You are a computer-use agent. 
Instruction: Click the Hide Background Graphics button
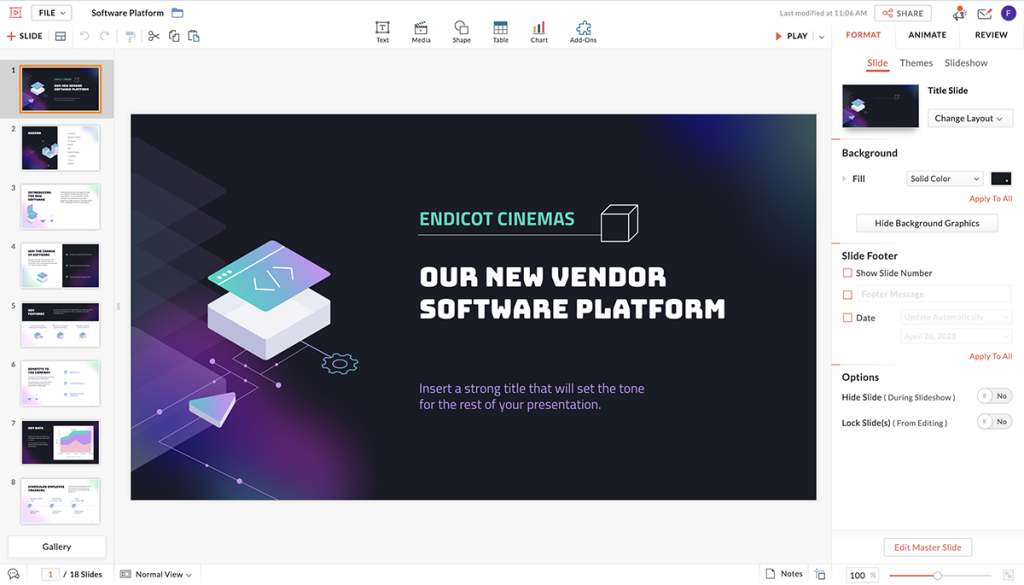coord(927,223)
